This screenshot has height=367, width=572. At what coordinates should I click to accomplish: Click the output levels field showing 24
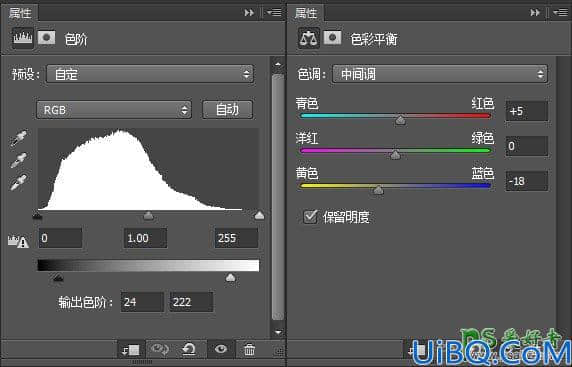[x=142, y=302]
